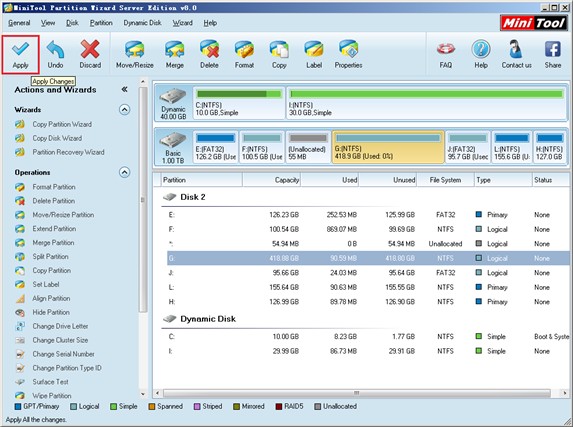573x427 pixels.
Task: Select the I:(NTFS) 30.0 GB disk map block
Action: pyautogui.click(x=426, y=103)
